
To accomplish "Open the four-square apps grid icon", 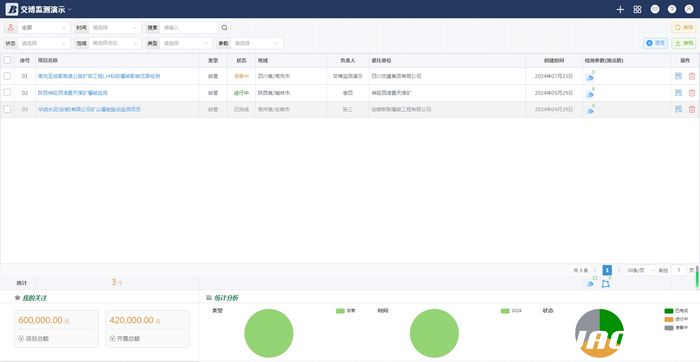I will [637, 9].
